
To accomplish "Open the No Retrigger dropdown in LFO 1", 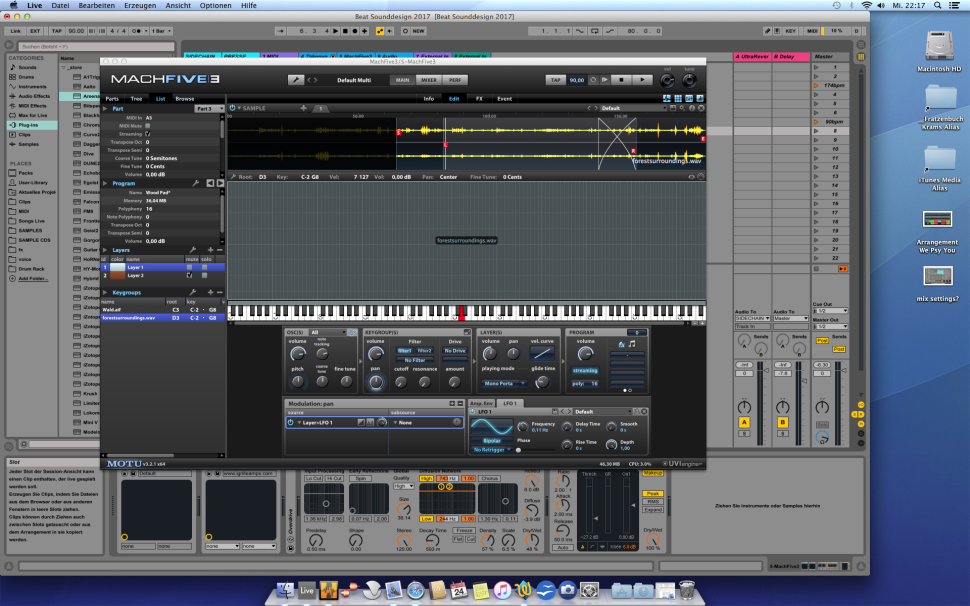I will (492, 450).
